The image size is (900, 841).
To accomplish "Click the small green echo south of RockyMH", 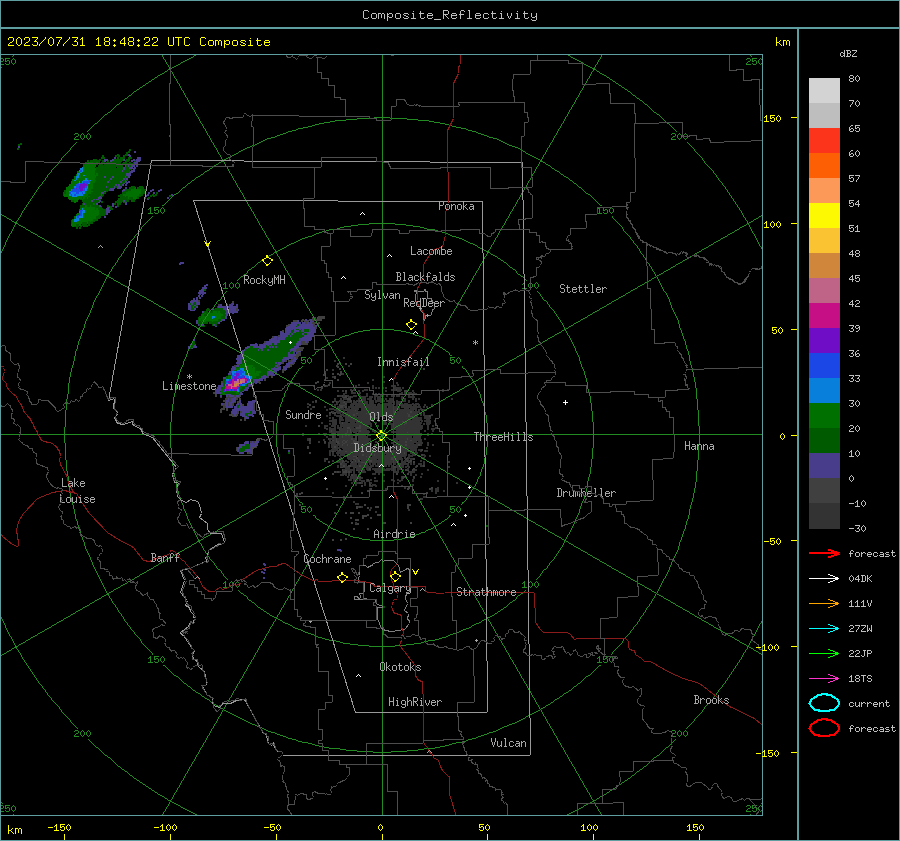I will point(213,316).
